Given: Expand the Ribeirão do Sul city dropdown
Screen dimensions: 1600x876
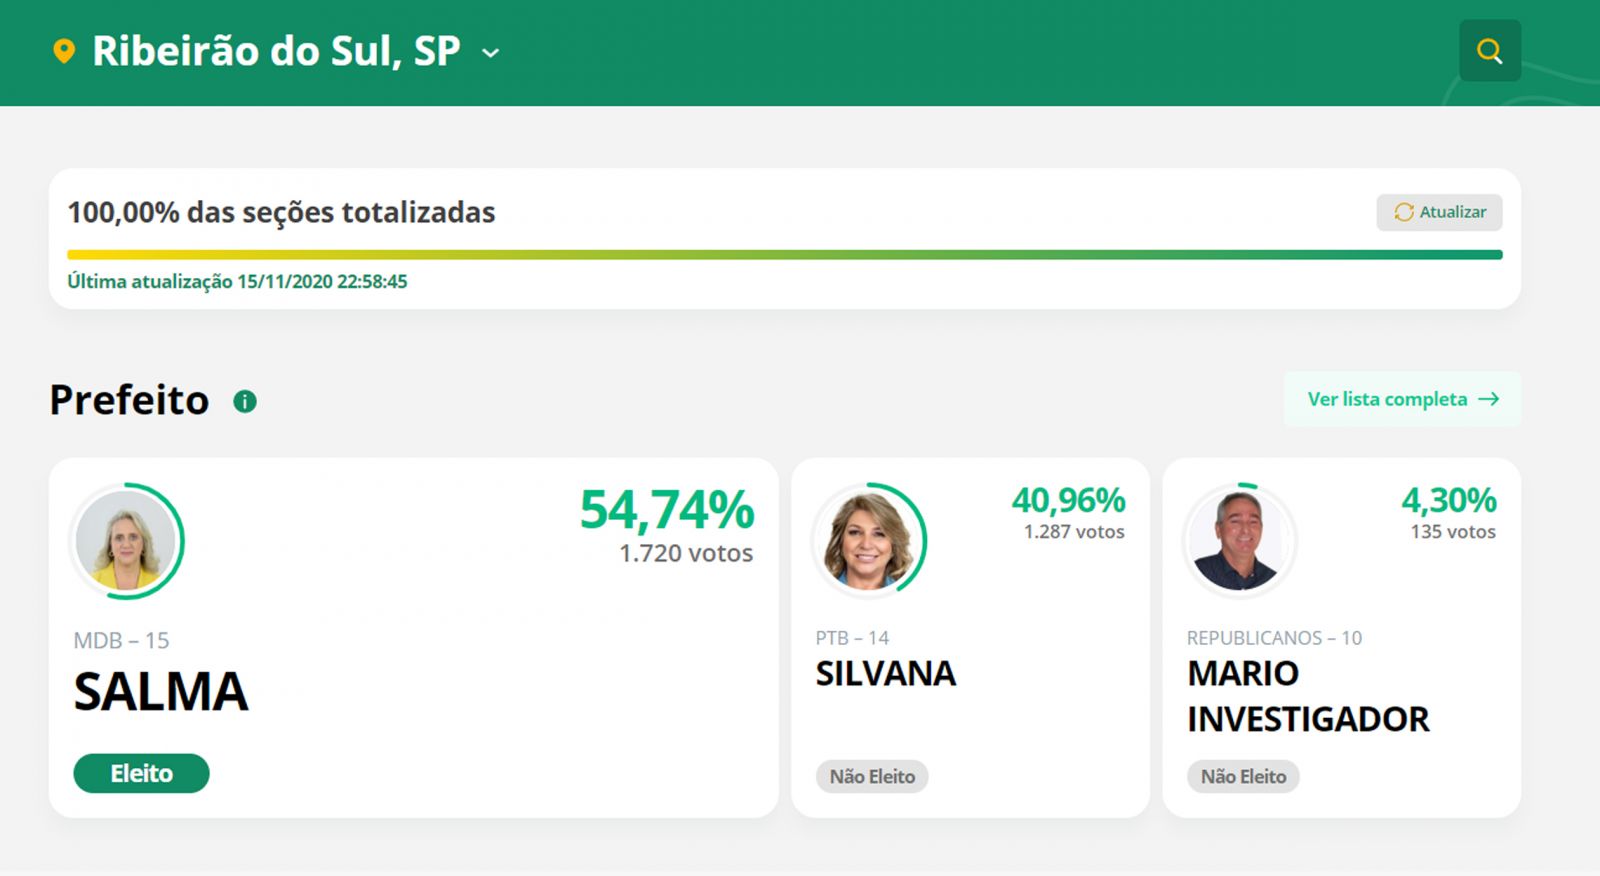Looking at the screenshot, I should 490,53.
